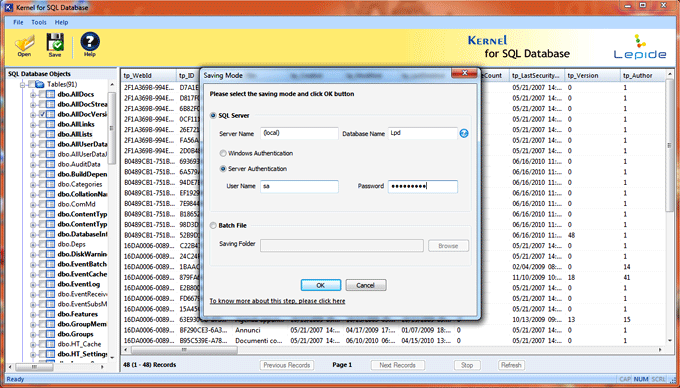This screenshot has height=388, width=680.
Task: Expand the dbo.EventSubsM tree node
Action: click(33, 304)
